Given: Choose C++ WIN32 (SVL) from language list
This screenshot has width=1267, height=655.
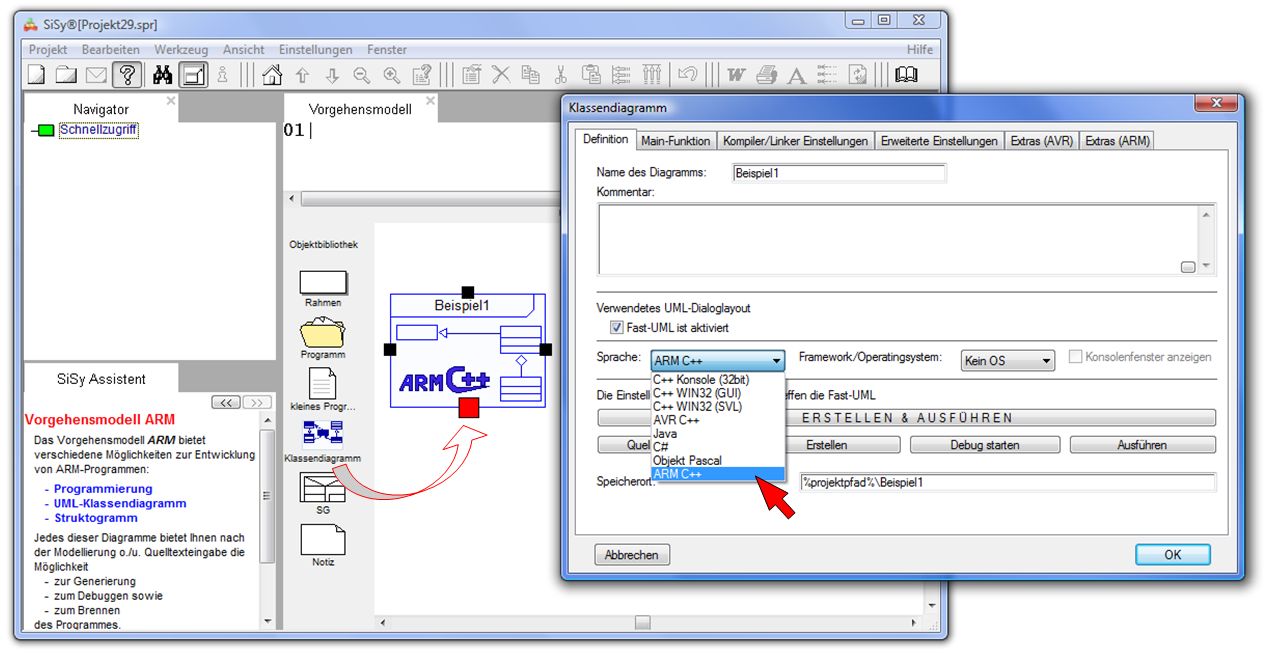Looking at the screenshot, I should [x=717, y=407].
